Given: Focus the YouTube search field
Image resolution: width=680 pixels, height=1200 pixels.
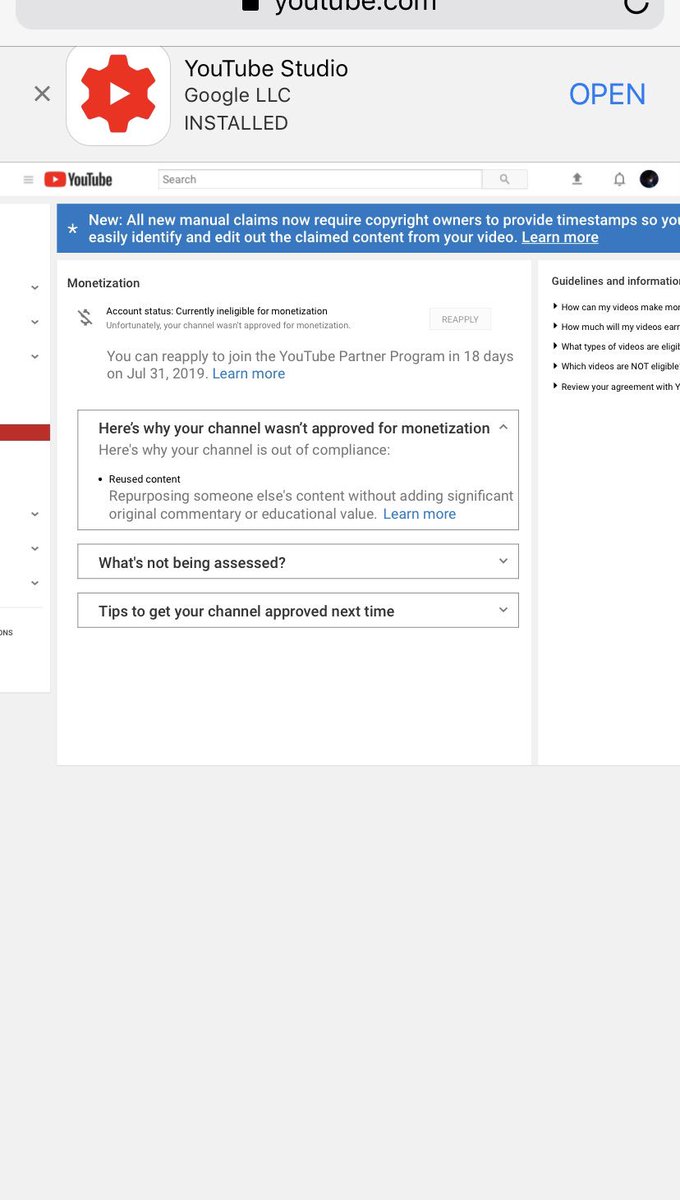Looking at the screenshot, I should [320, 179].
